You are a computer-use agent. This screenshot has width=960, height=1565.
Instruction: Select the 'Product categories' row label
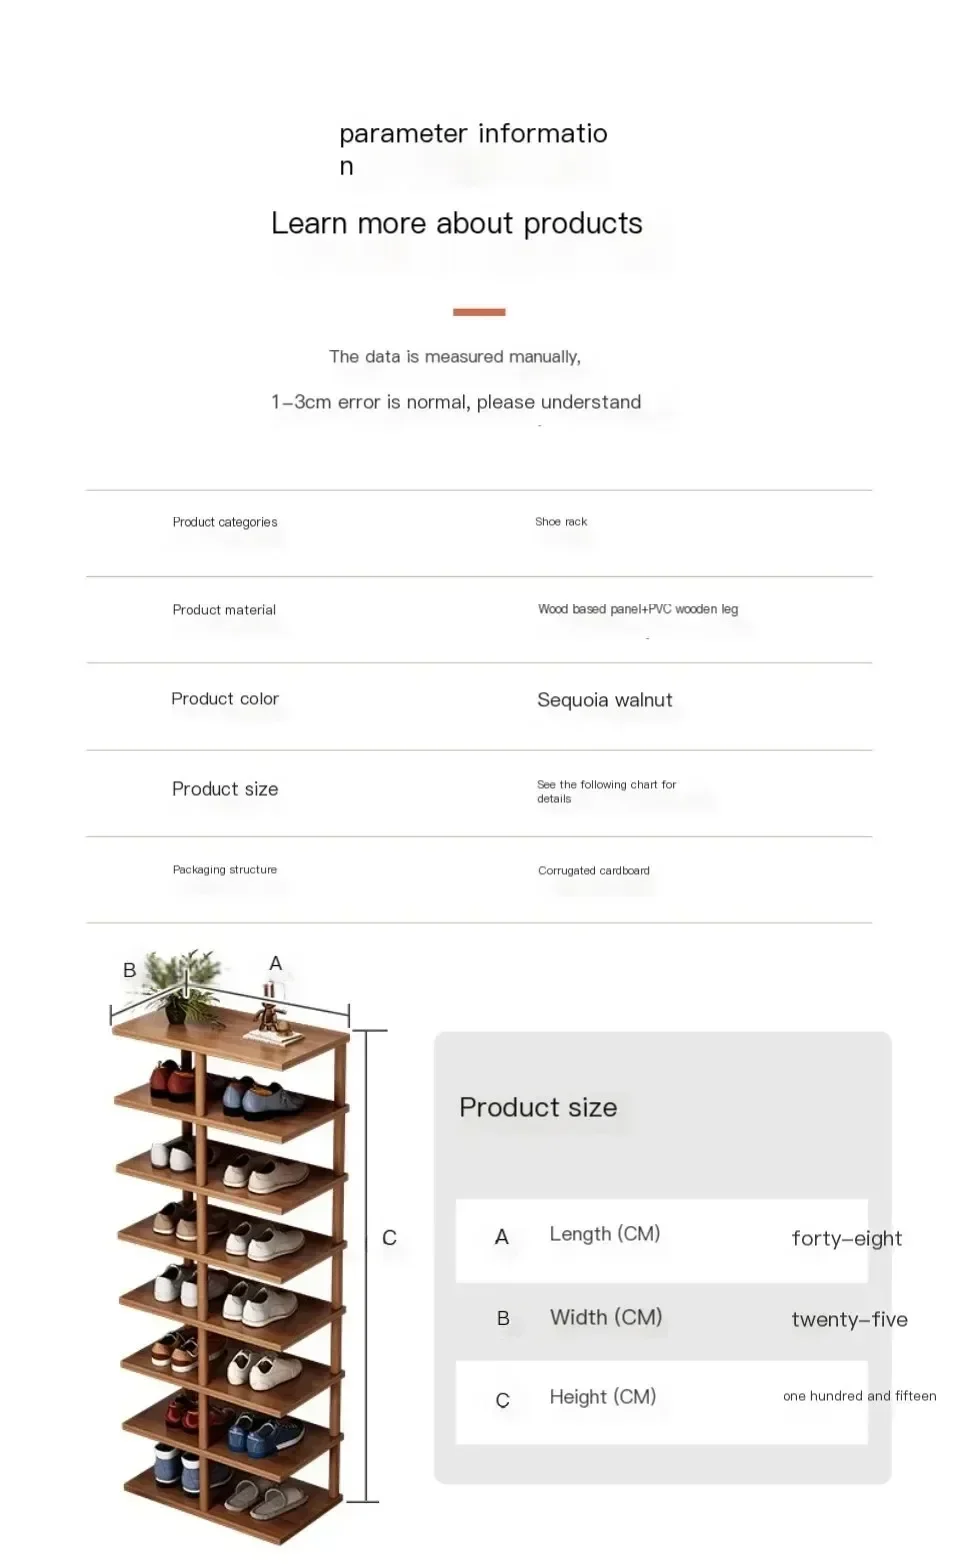(x=225, y=522)
